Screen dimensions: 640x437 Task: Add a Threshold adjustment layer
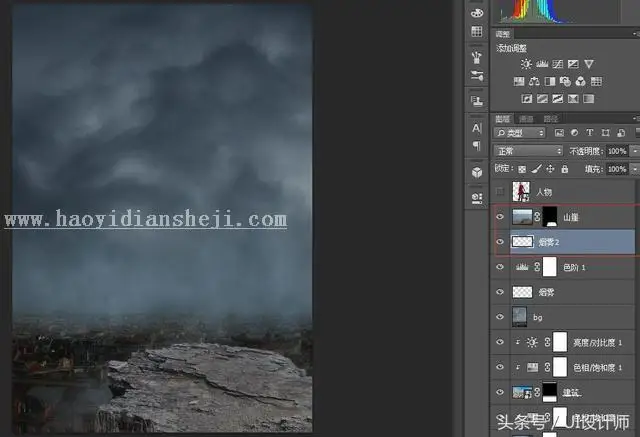[x=558, y=99]
